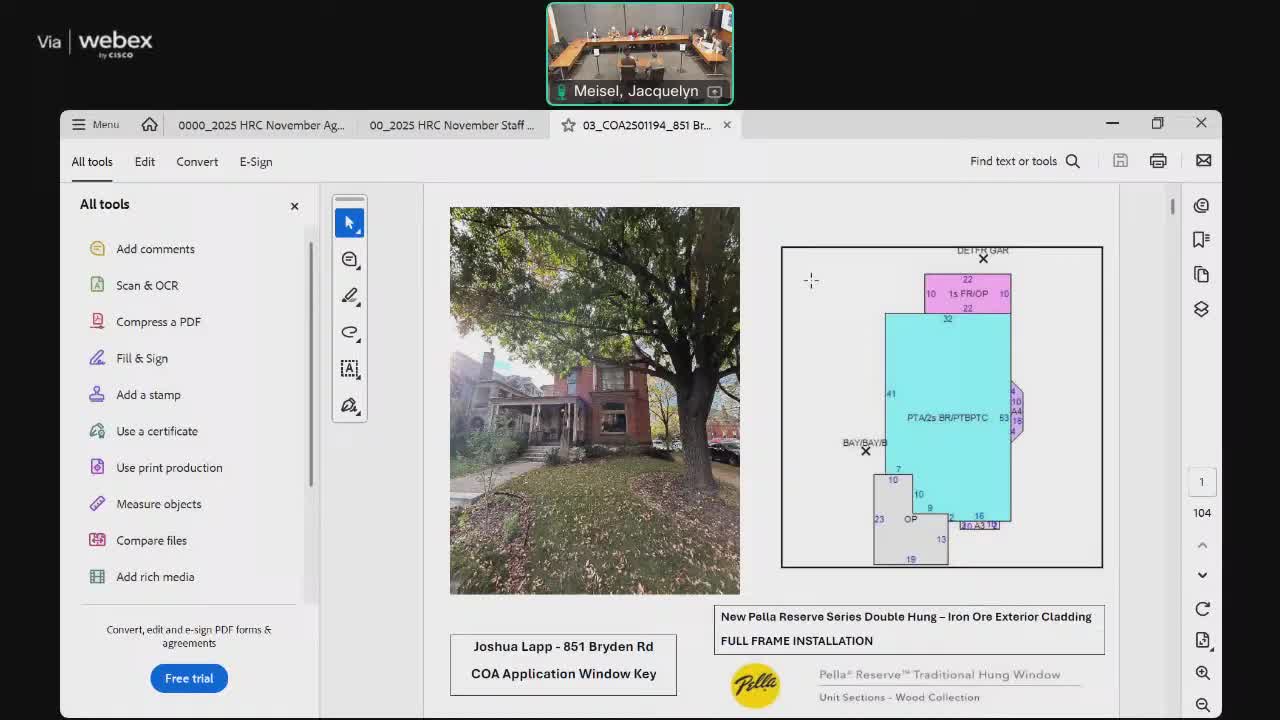Click the document's vertical scrollbar
This screenshot has height=720, width=1280.
1171,207
